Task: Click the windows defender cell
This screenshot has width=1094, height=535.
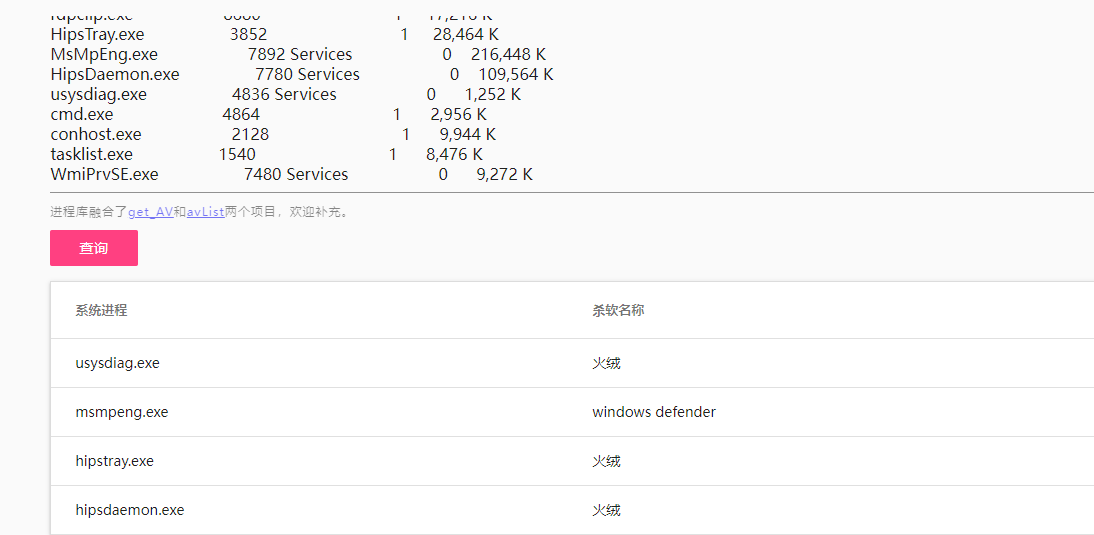Action: (654, 412)
